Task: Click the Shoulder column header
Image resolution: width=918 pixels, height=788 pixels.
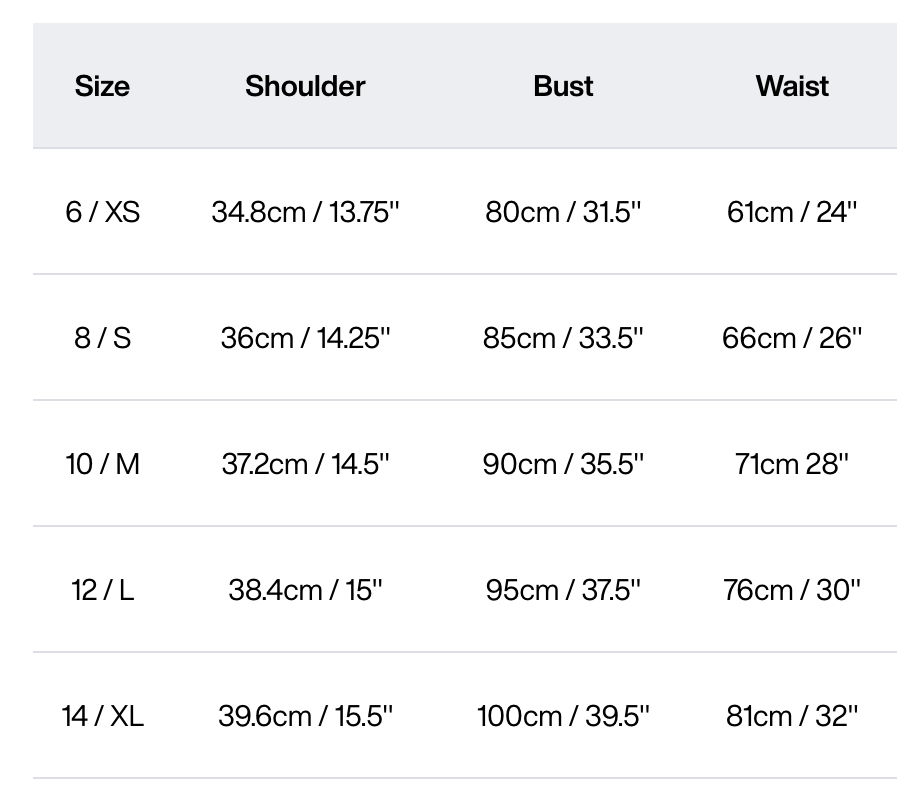Action: tap(305, 87)
